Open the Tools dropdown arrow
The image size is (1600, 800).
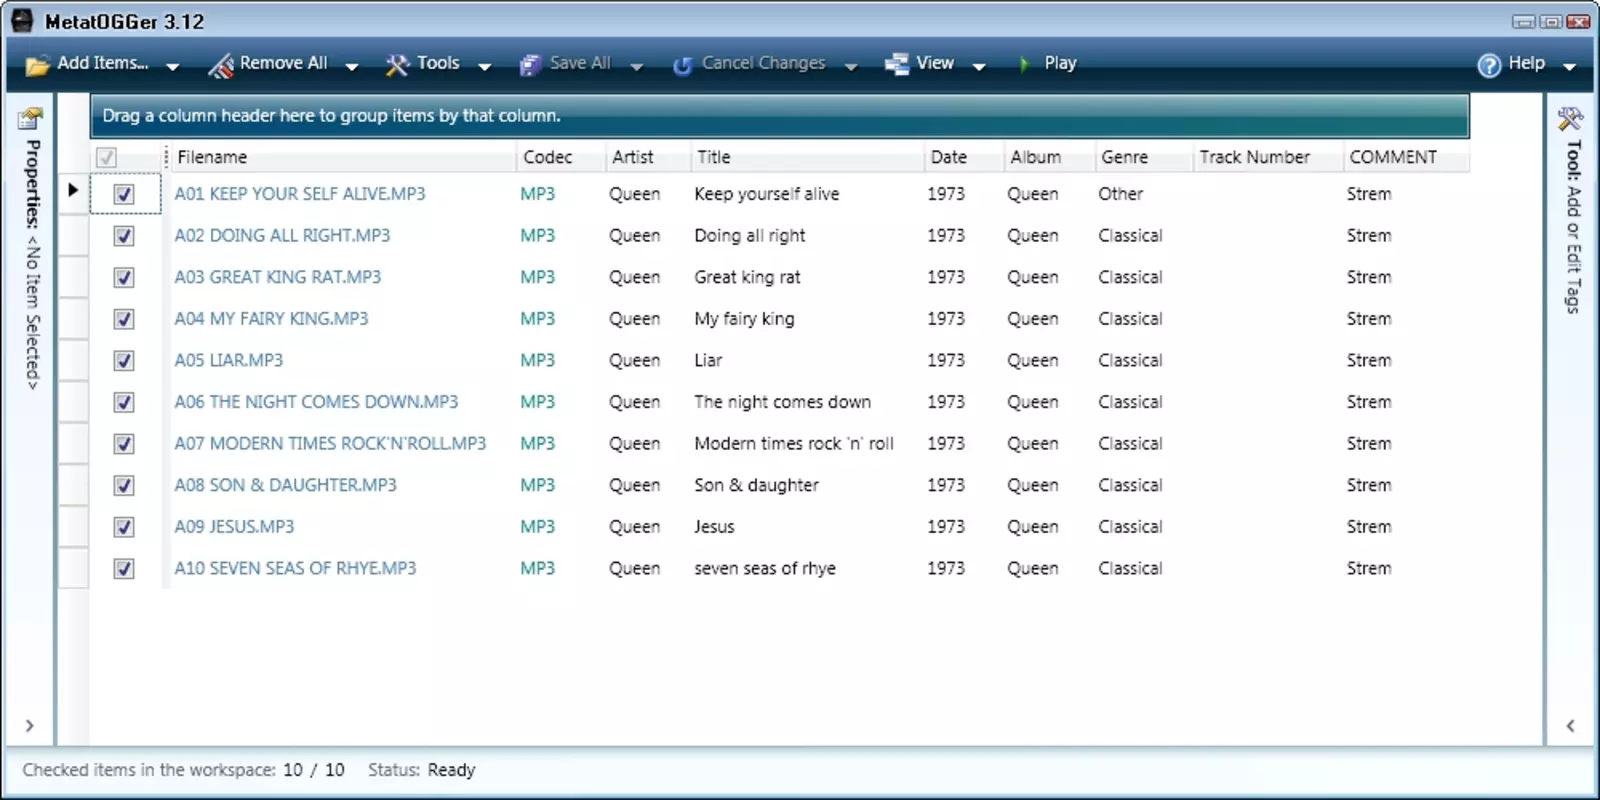pos(485,67)
